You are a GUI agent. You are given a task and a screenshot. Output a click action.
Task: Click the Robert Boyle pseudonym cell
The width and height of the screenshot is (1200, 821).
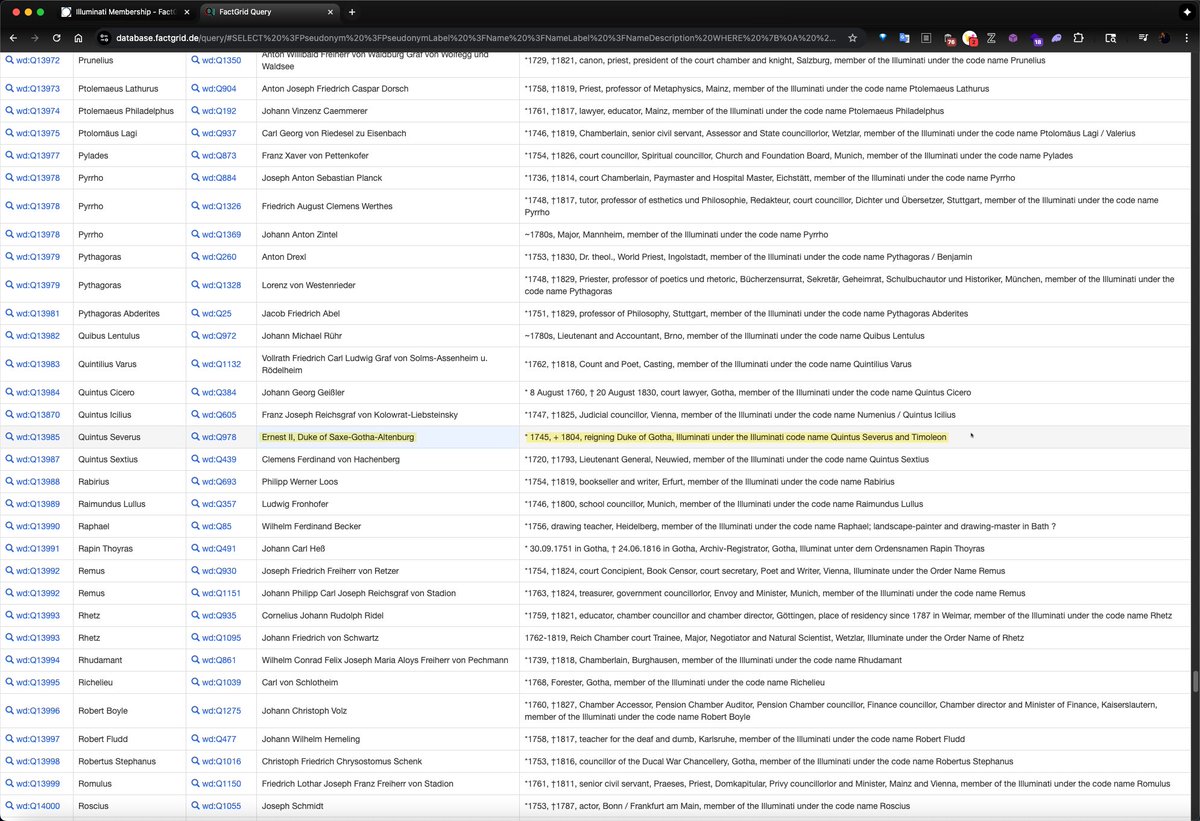[129, 711]
